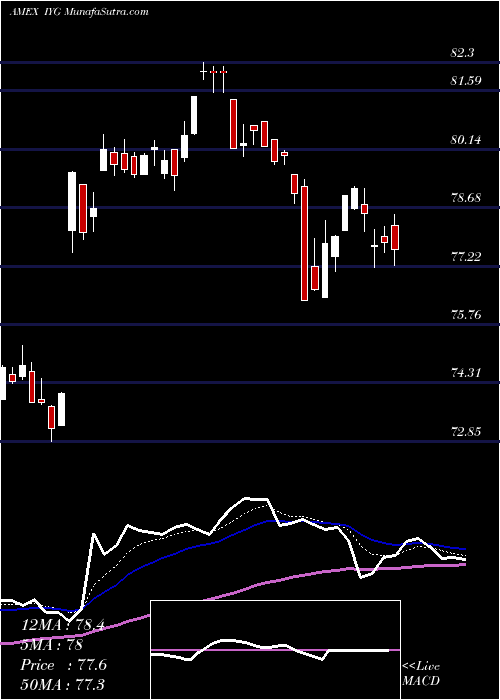Screen dimensions: 500x700
Task: Click inside the MACD inset chart
Action: (275, 650)
